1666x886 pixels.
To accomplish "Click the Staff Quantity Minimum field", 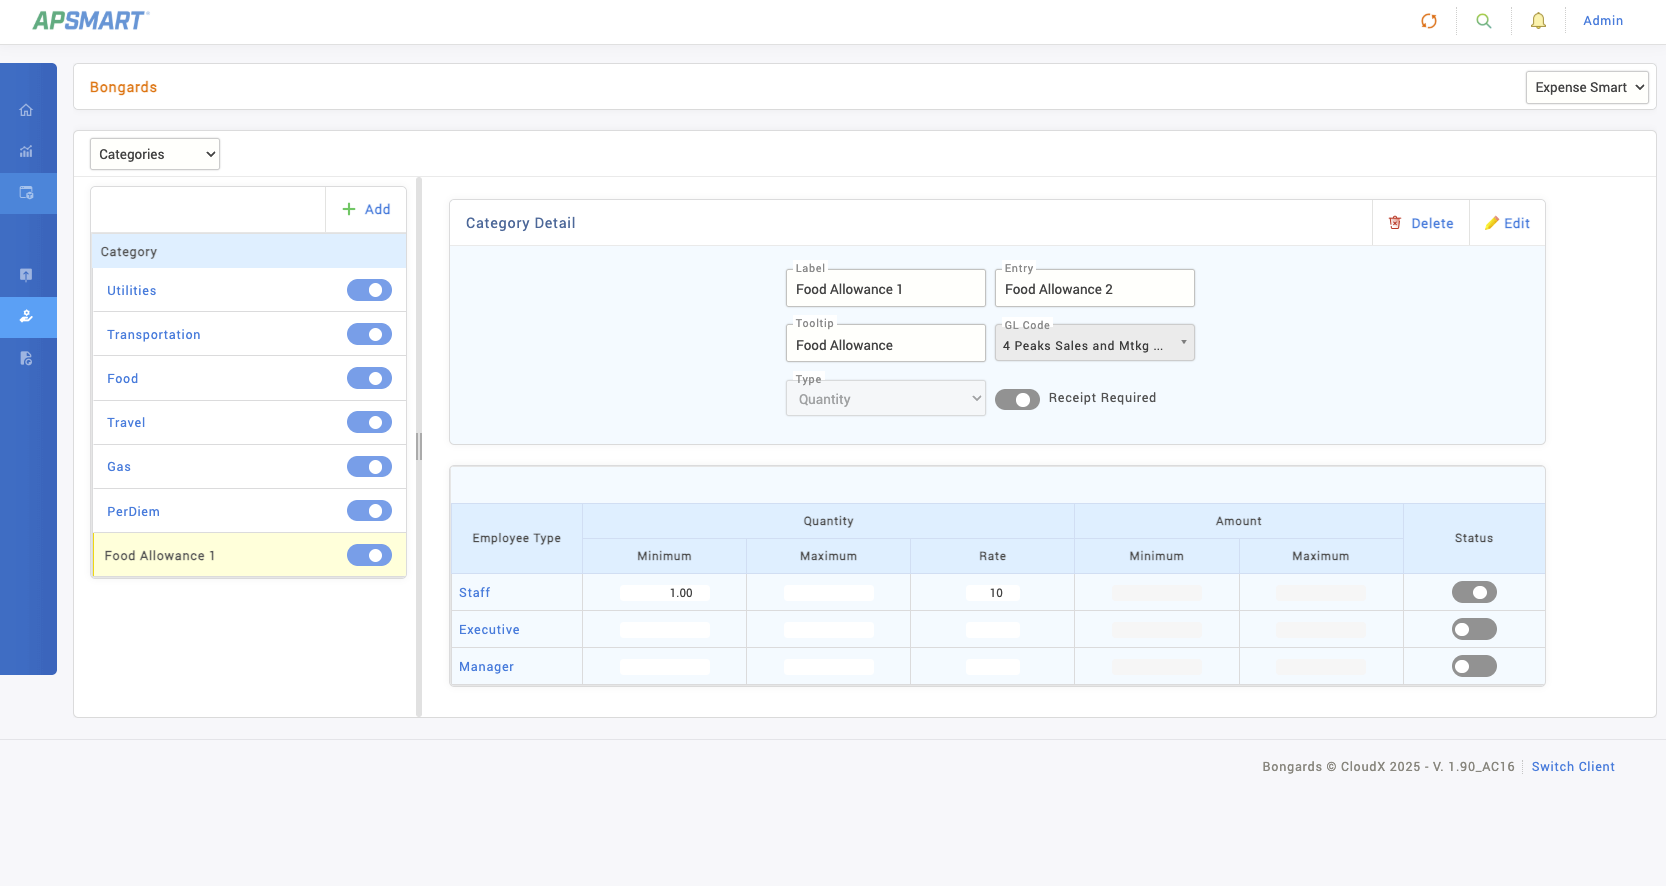I will point(664,593).
